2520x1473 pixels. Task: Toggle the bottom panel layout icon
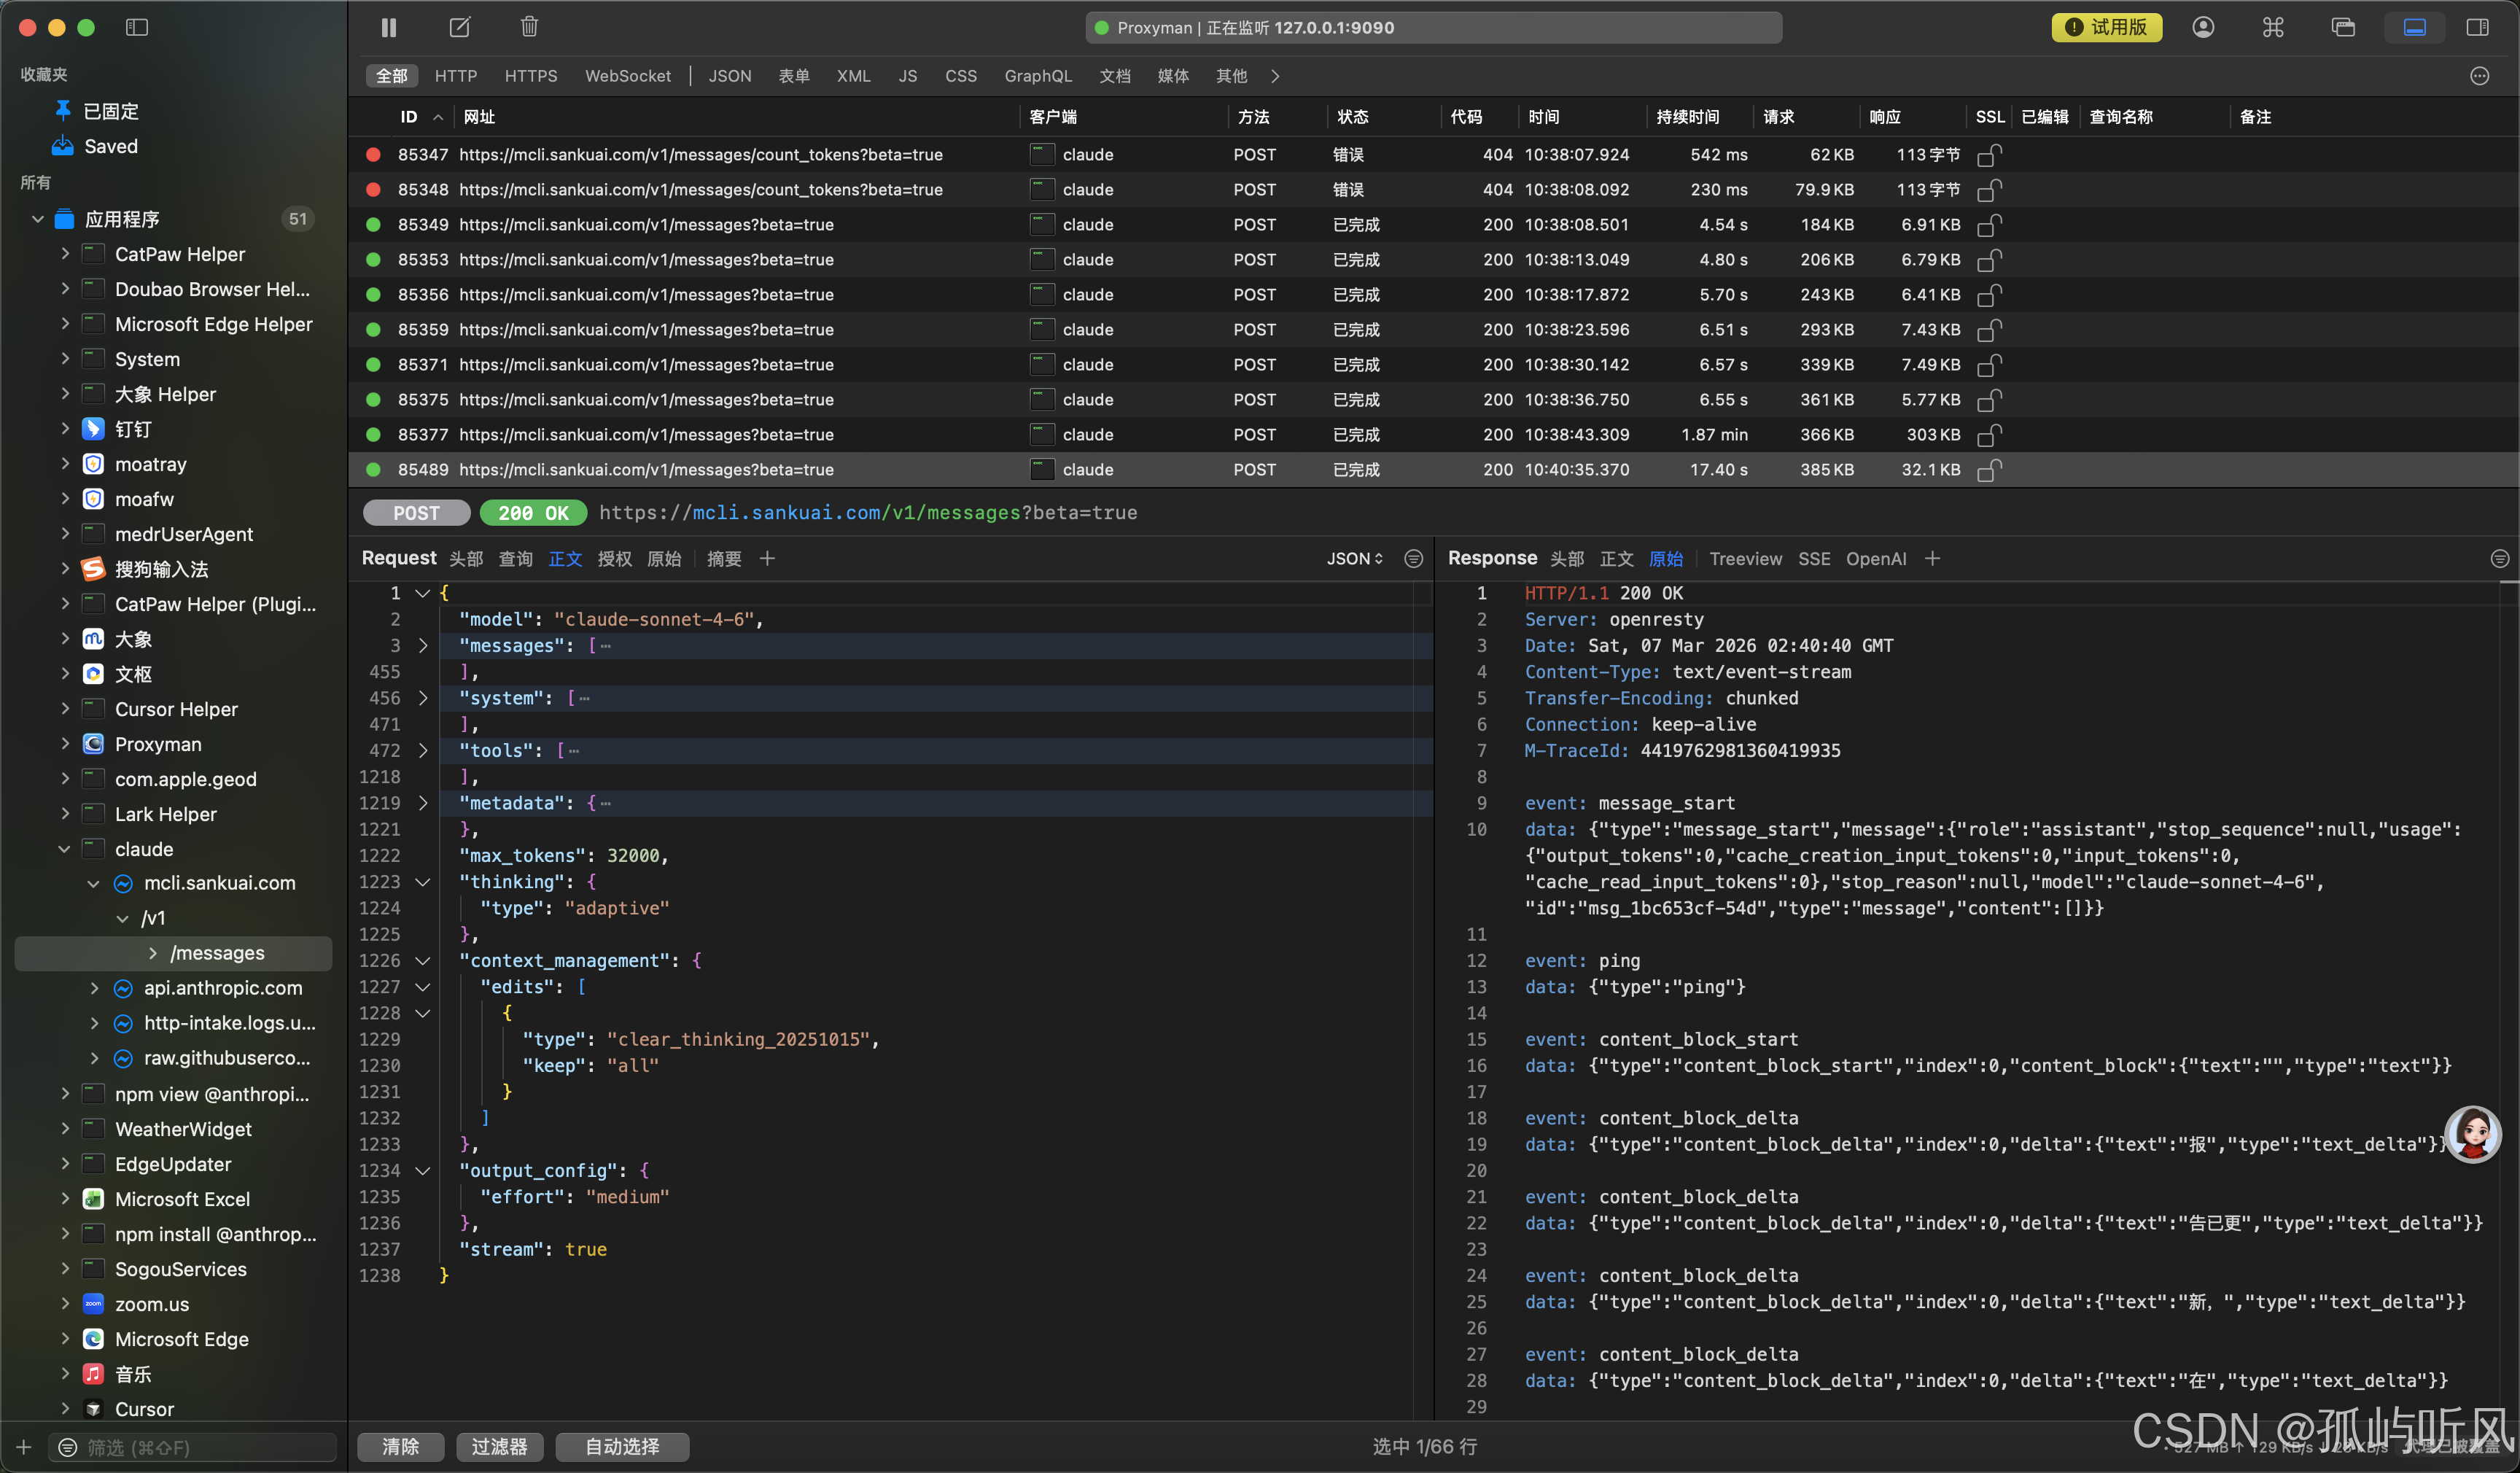[2414, 27]
